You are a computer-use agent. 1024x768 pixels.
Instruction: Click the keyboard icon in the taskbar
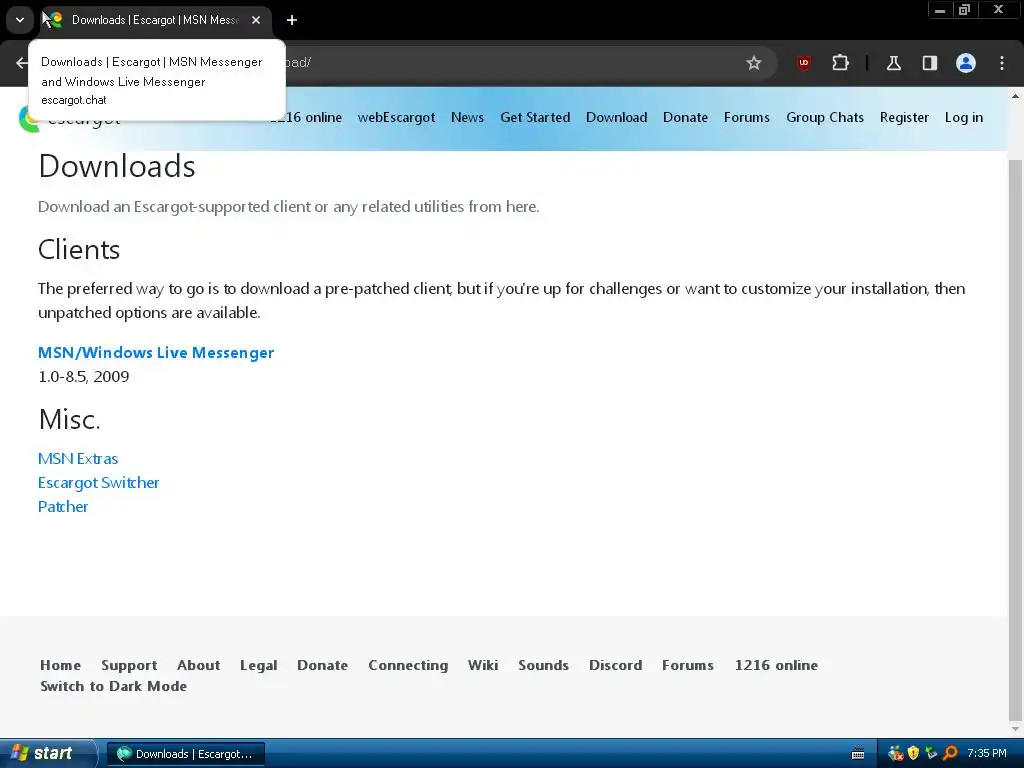click(x=858, y=754)
